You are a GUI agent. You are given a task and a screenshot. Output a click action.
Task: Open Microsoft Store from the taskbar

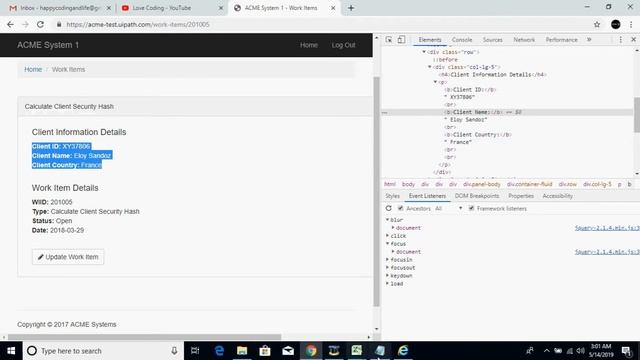tap(265, 351)
